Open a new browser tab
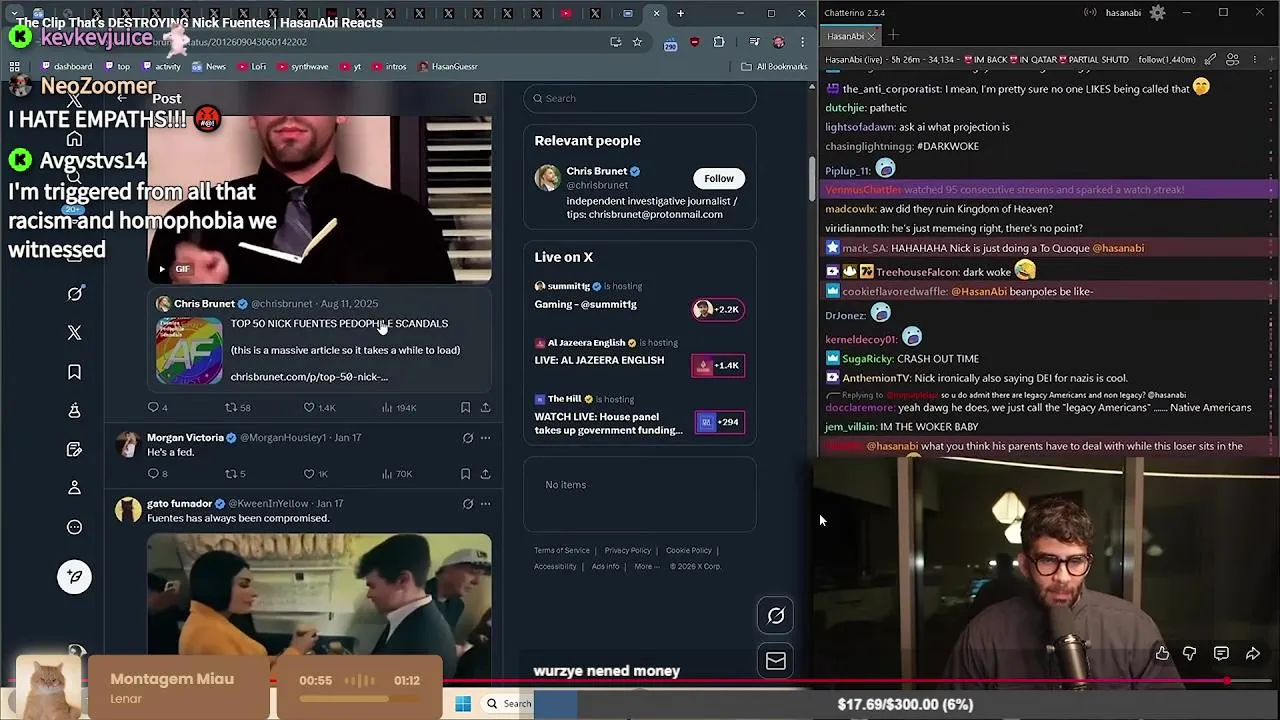Image resolution: width=1280 pixels, height=720 pixels. coord(680,13)
